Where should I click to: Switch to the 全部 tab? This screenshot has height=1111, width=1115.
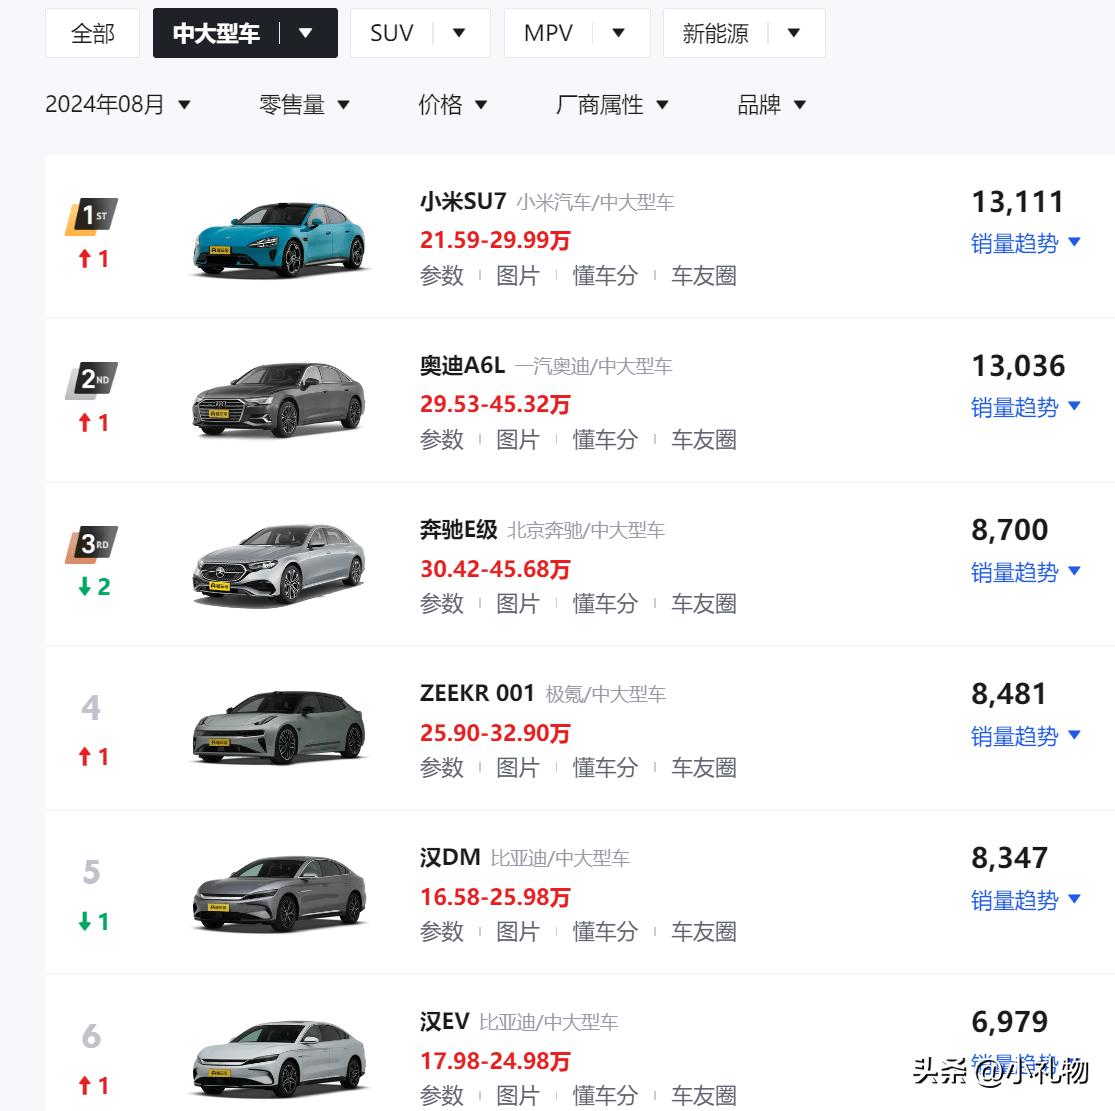pyautogui.click(x=92, y=32)
